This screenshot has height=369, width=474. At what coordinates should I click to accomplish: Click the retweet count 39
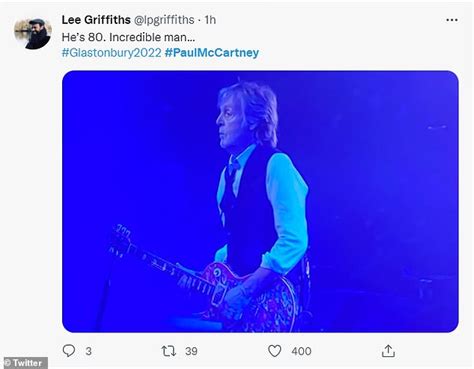point(191,351)
